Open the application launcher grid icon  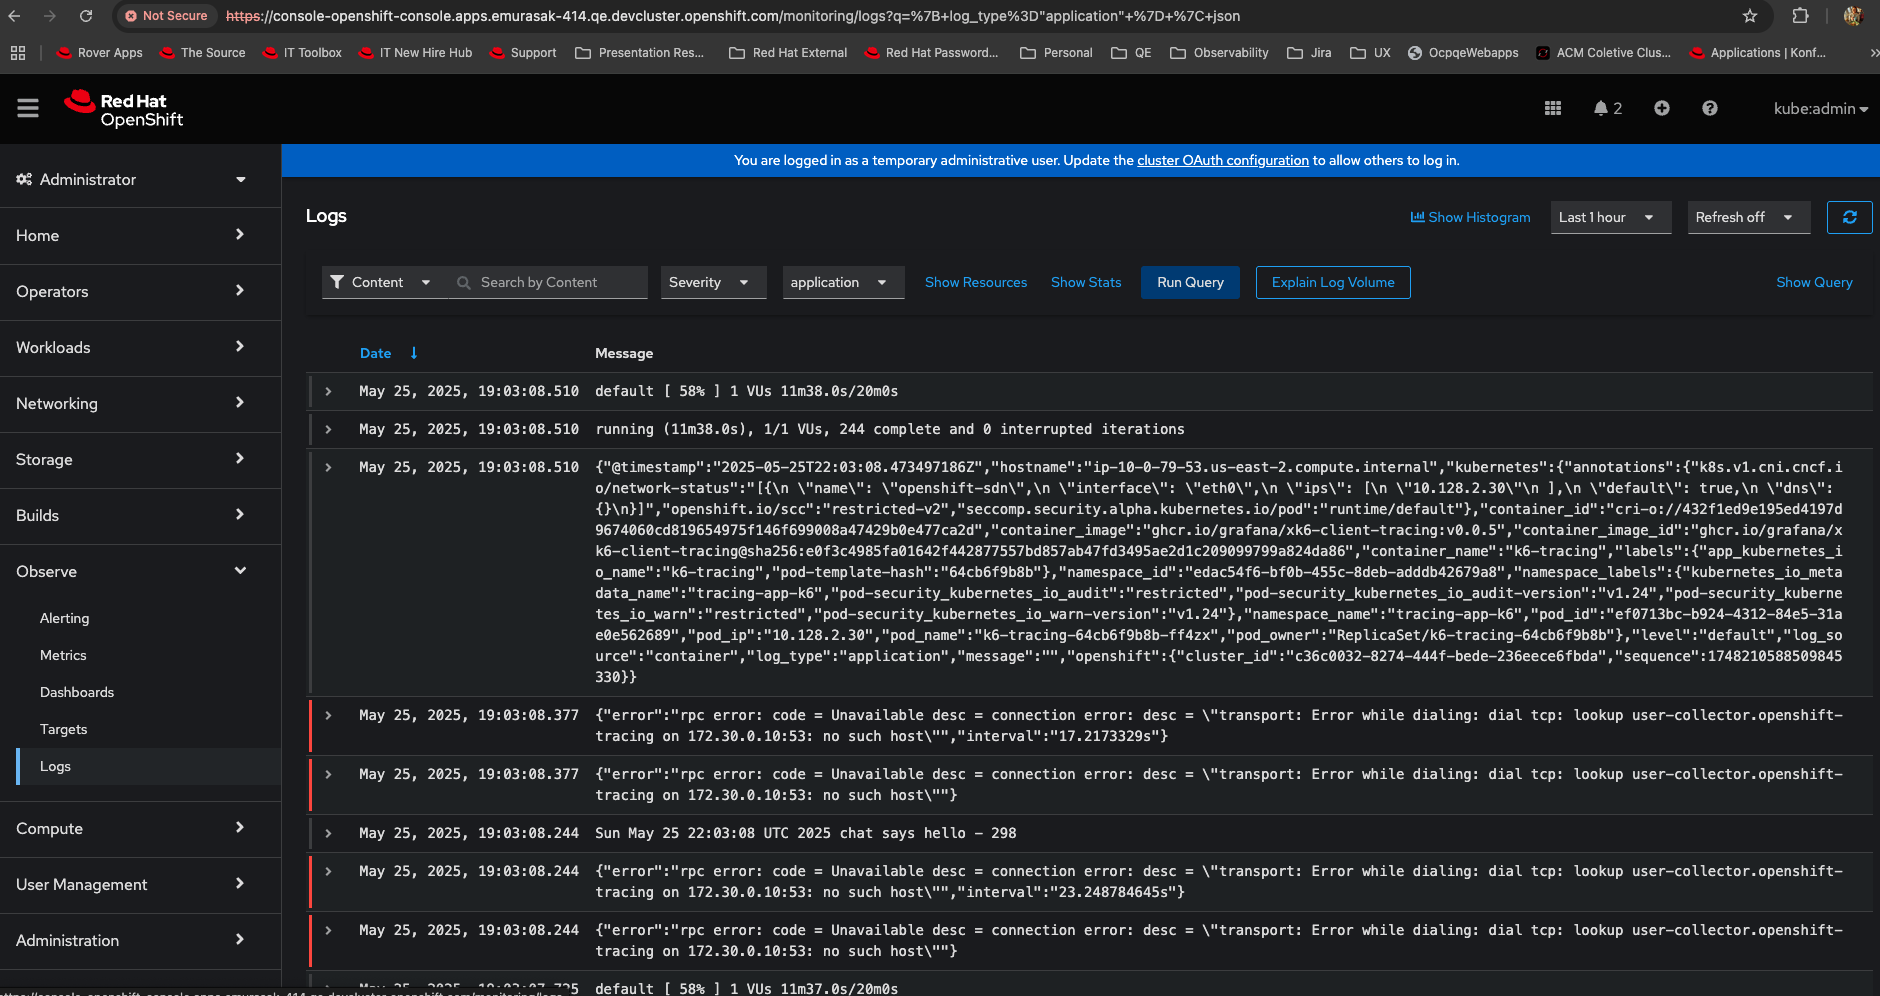[1552, 108]
